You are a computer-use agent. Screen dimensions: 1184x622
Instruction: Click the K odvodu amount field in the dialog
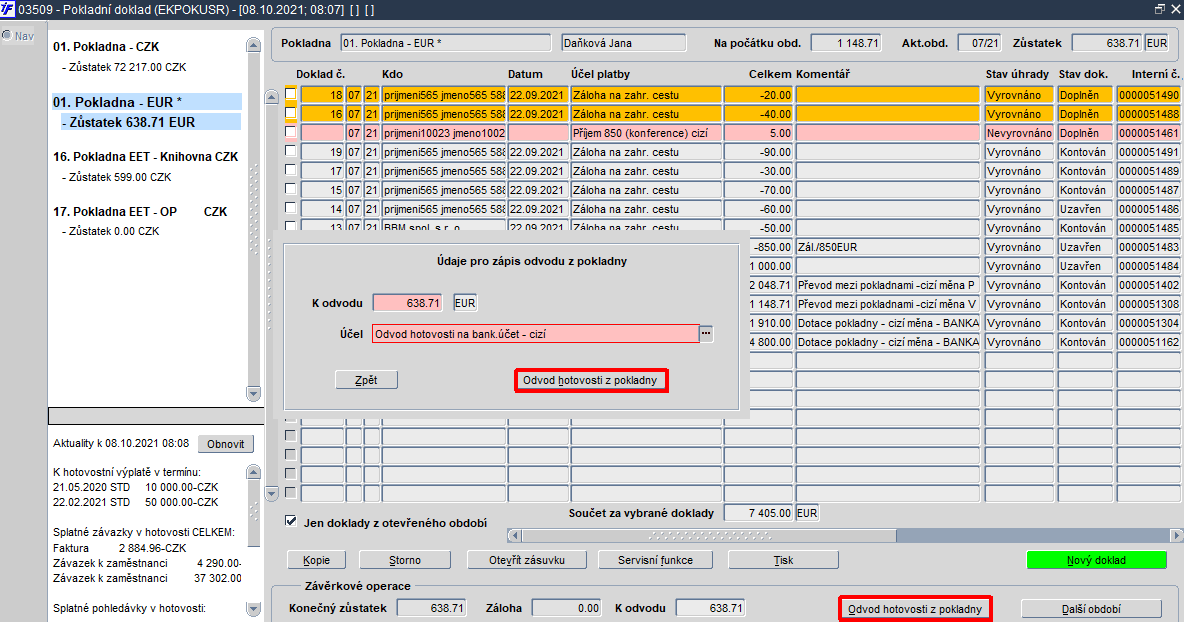tap(408, 303)
